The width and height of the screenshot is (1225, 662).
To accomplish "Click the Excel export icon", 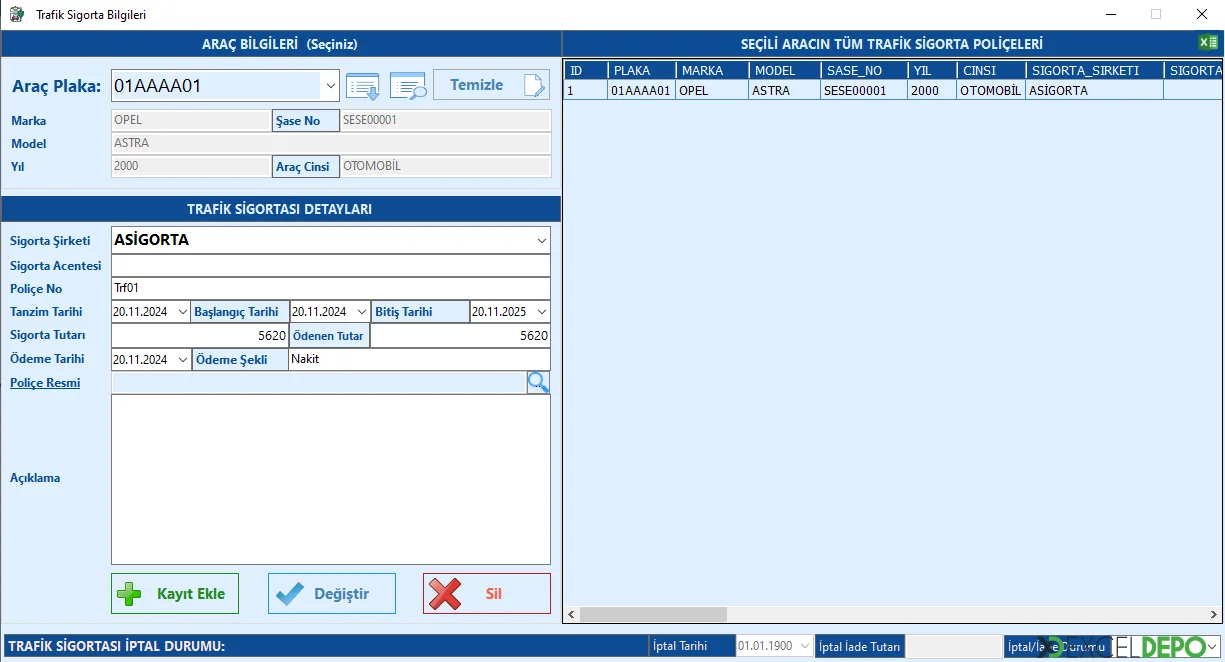I will (x=1208, y=43).
